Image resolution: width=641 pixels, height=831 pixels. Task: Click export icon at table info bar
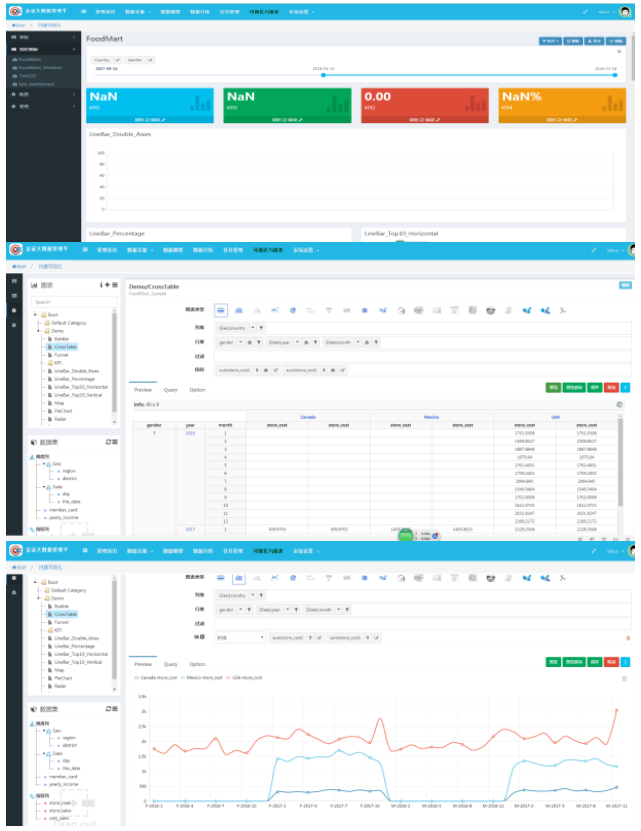(x=619, y=404)
